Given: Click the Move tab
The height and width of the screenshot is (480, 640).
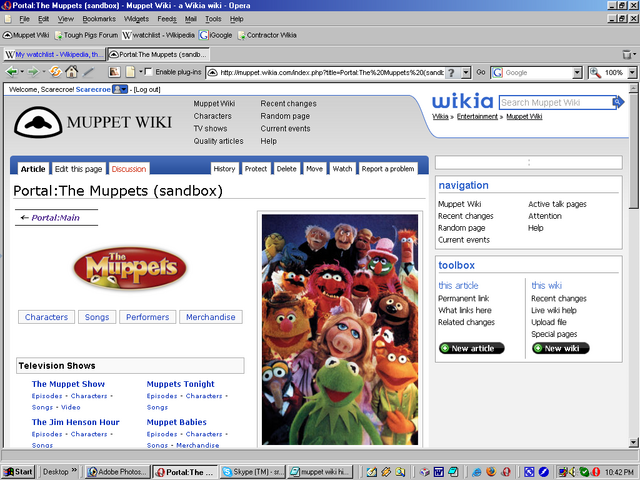Looking at the screenshot, I should pyautogui.click(x=314, y=169).
